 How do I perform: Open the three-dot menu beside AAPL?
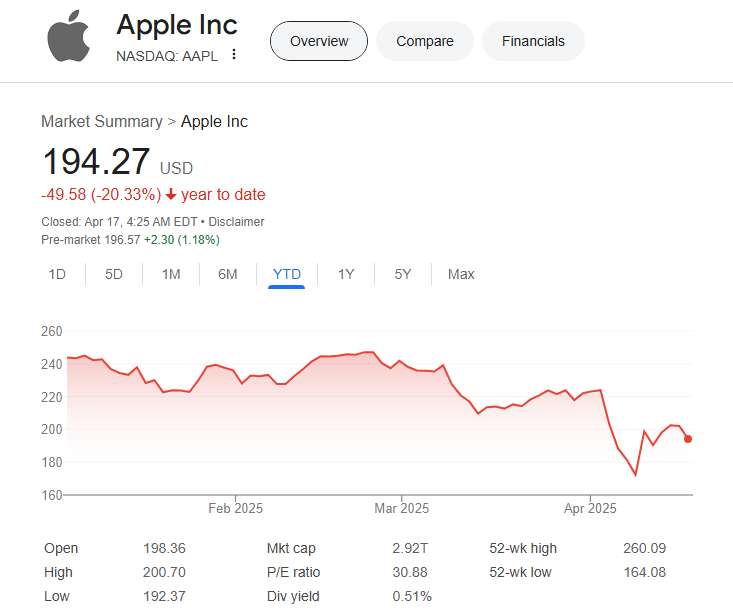(234, 54)
